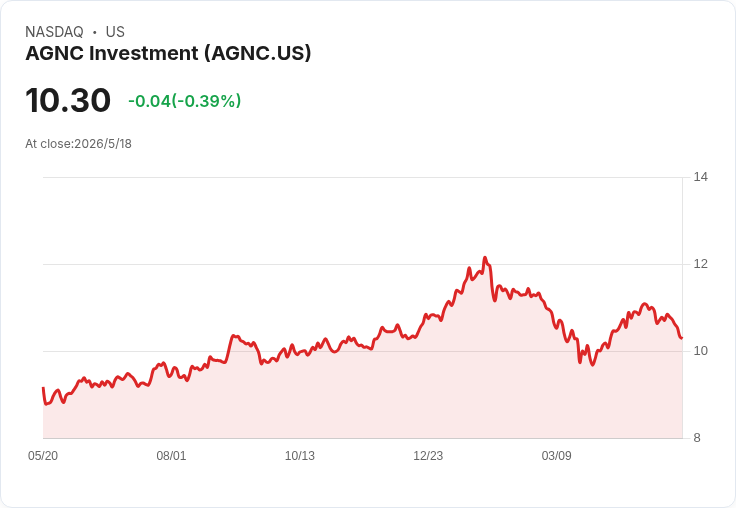The image size is (736, 508).
Task: Click the dot separator between NASDAQ and US
Action: click(x=95, y=32)
